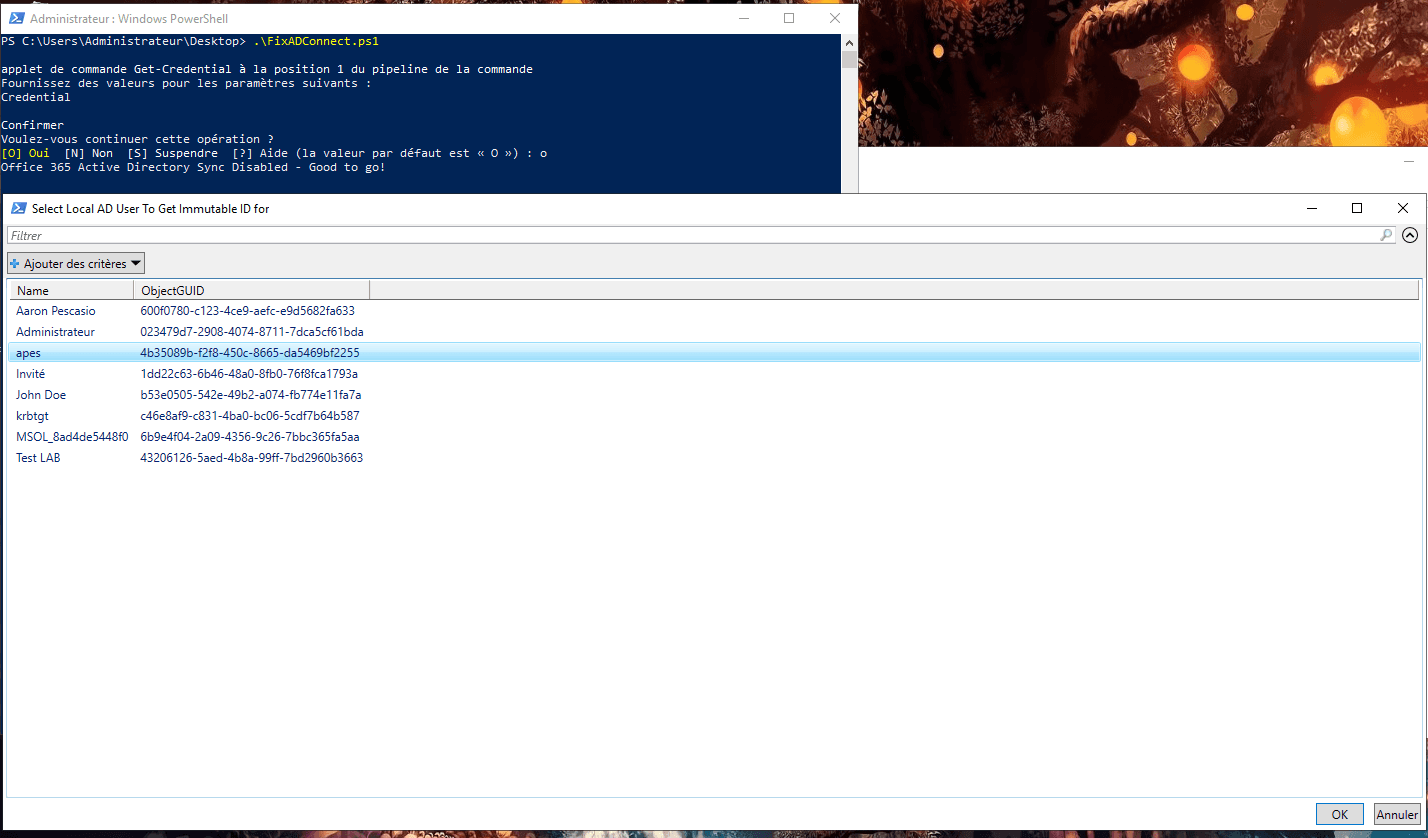The width and height of the screenshot is (1428, 838).
Task: Sort the list by the Name column header
Action: tap(70, 291)
